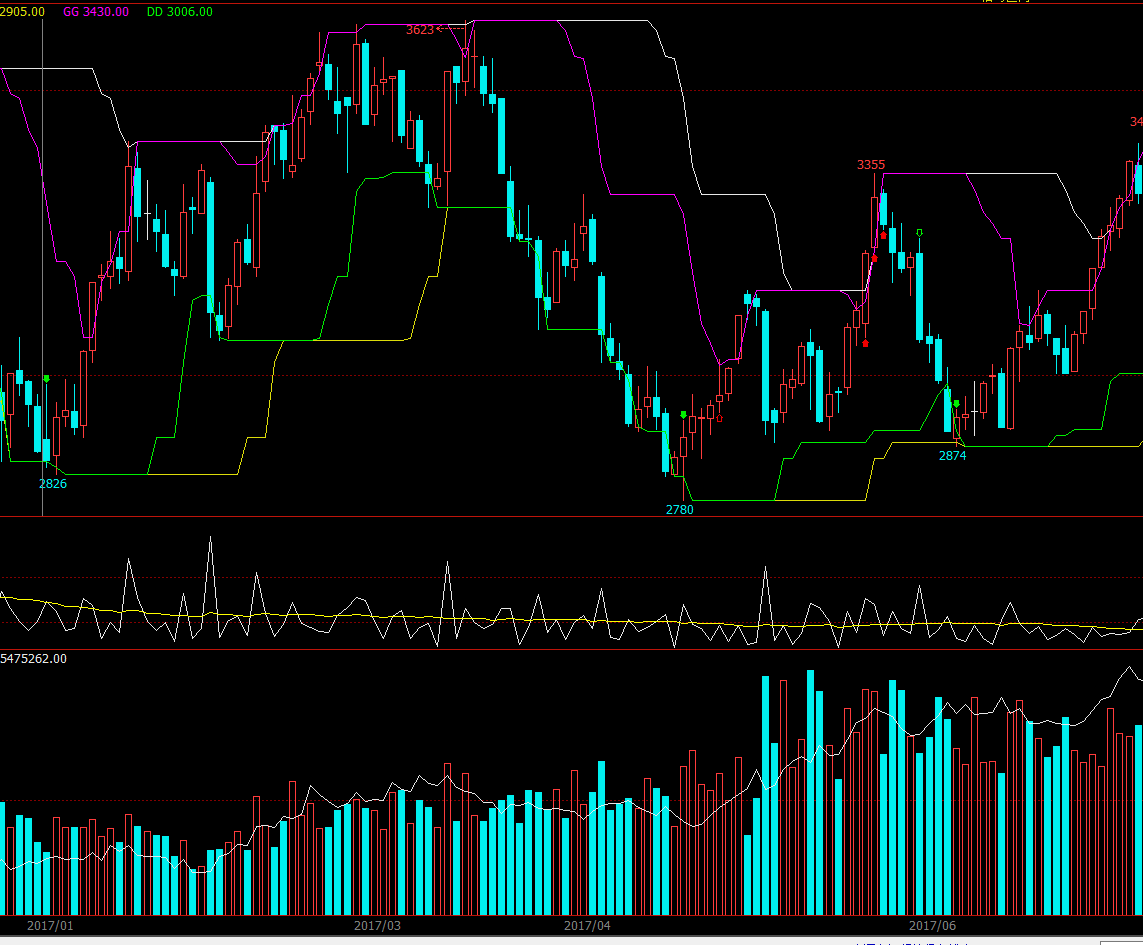This screenshot has width=1143, height=945.
Task: Click the green down-arrow marker near the 2826 low
Action: point(46,379)
